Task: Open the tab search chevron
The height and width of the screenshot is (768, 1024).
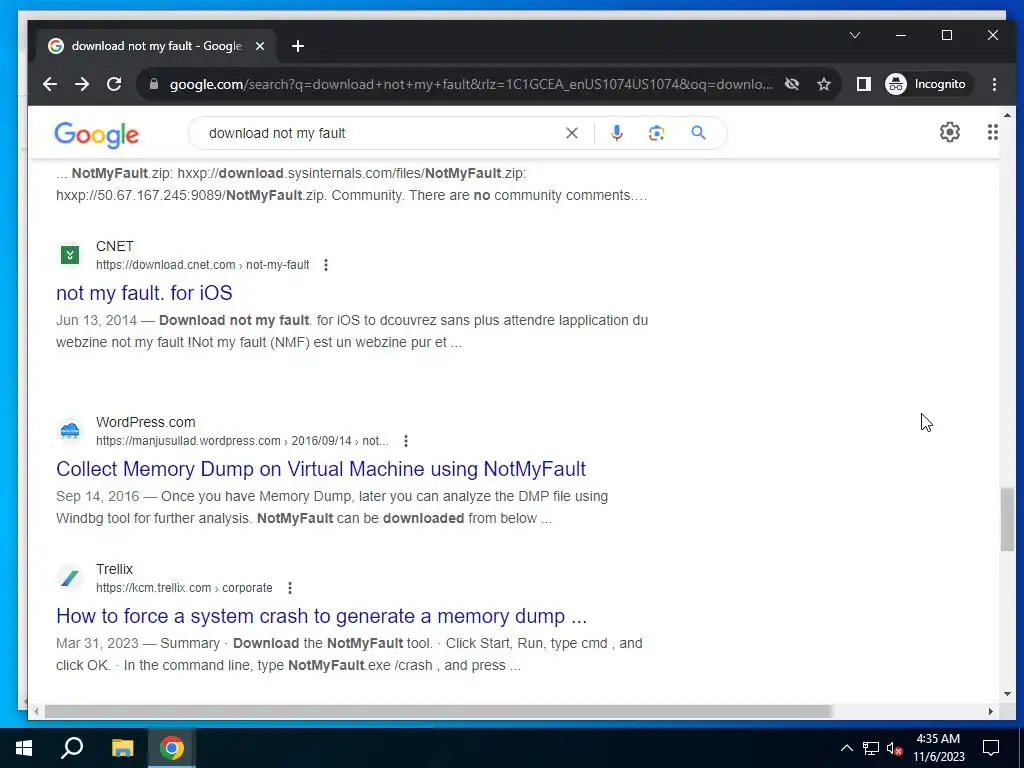Action: click(854, 35)
